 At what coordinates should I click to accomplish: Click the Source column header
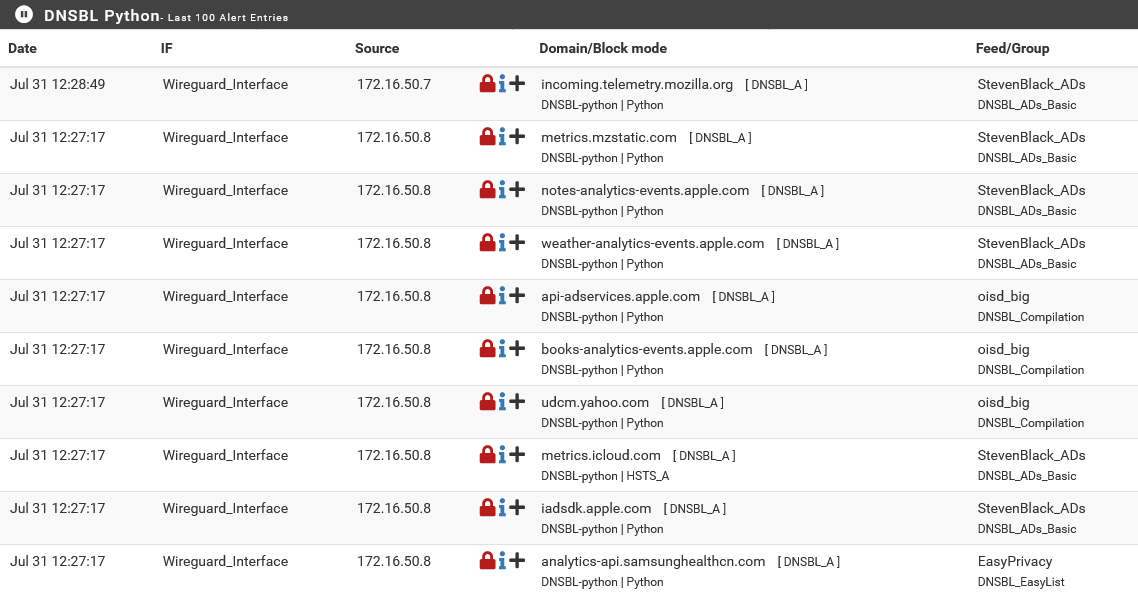click(377, 49)
